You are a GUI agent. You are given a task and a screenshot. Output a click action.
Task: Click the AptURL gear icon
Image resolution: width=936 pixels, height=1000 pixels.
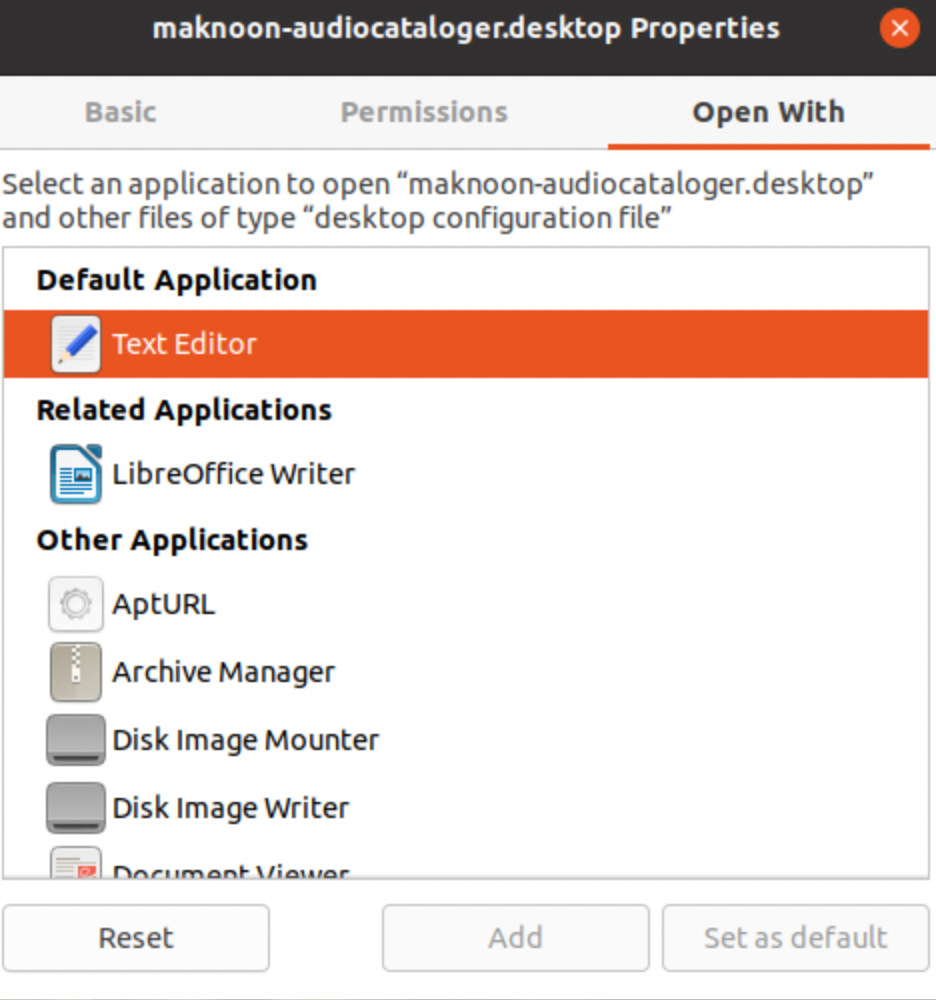76,604
